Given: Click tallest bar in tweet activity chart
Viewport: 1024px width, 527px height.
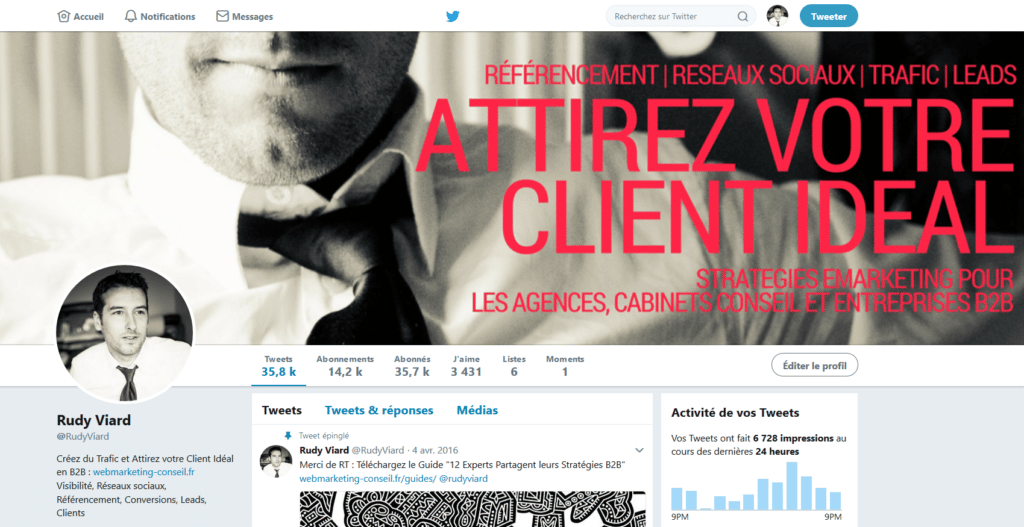Looking at the screenshot, I should [x=792, y=486].
